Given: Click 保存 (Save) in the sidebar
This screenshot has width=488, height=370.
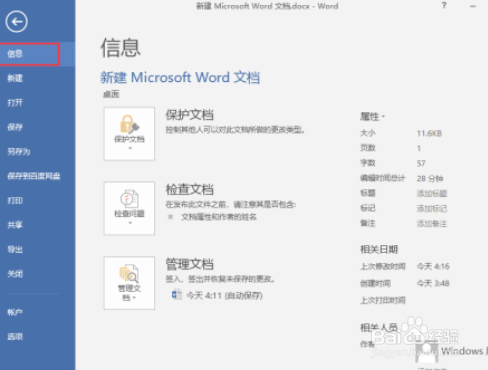Looking at the screenshot, I should coord(15,127).
